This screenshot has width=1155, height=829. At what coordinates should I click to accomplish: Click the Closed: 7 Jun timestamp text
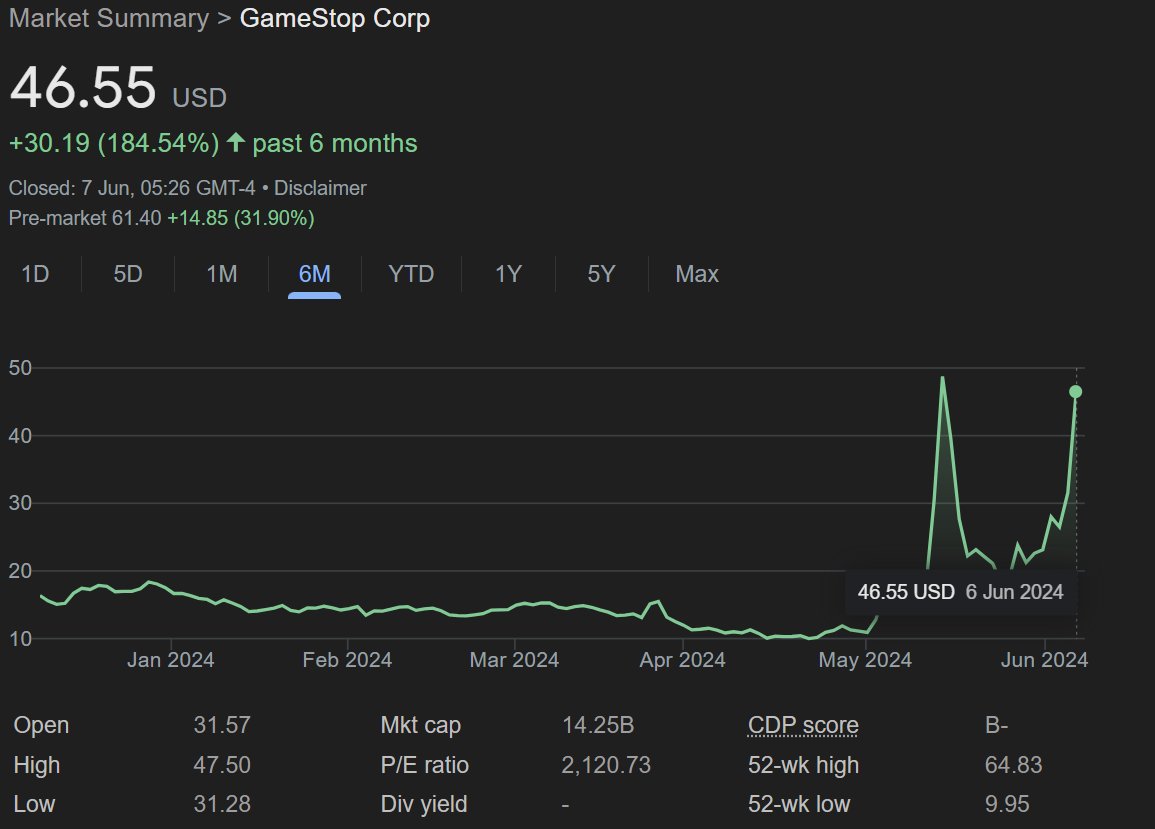132,188
